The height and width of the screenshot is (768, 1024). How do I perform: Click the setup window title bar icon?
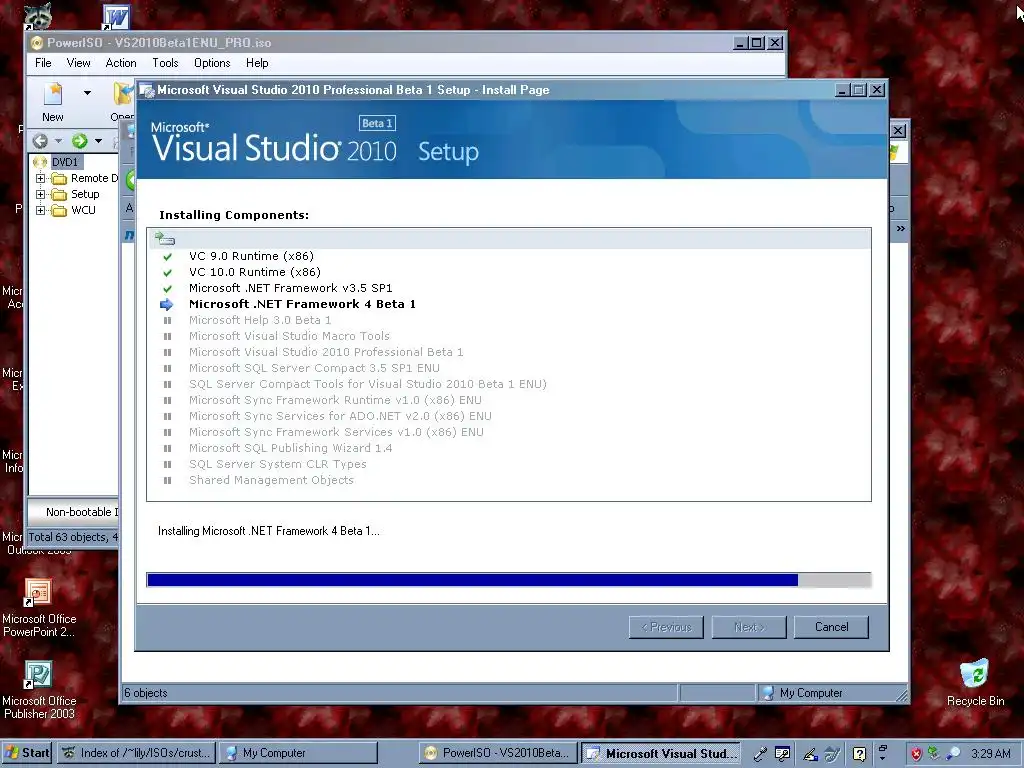coord(147,90)
